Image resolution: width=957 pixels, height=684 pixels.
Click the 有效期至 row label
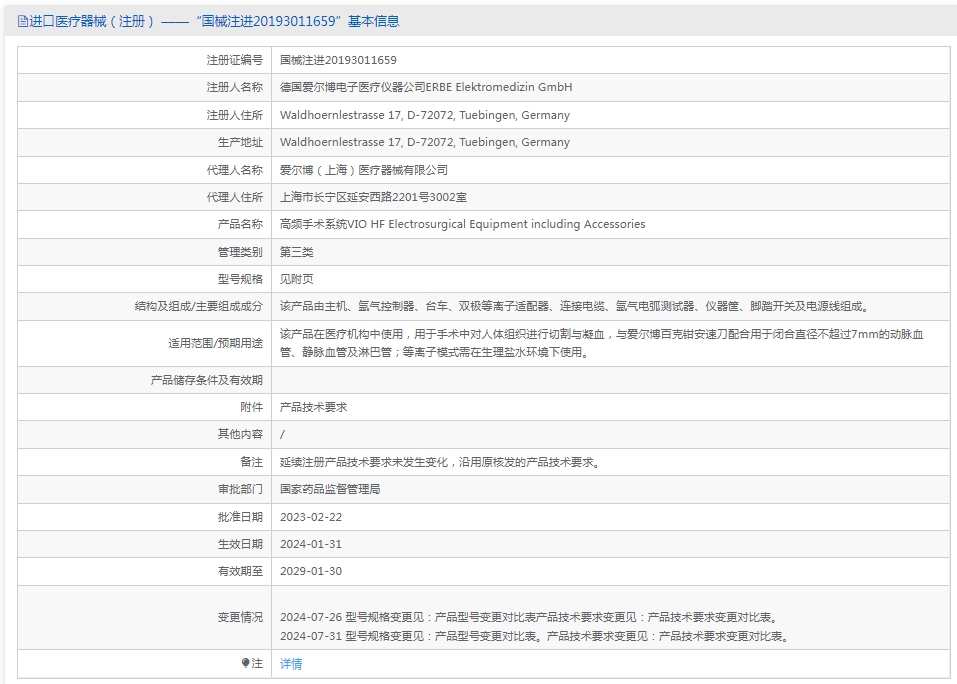240,571
